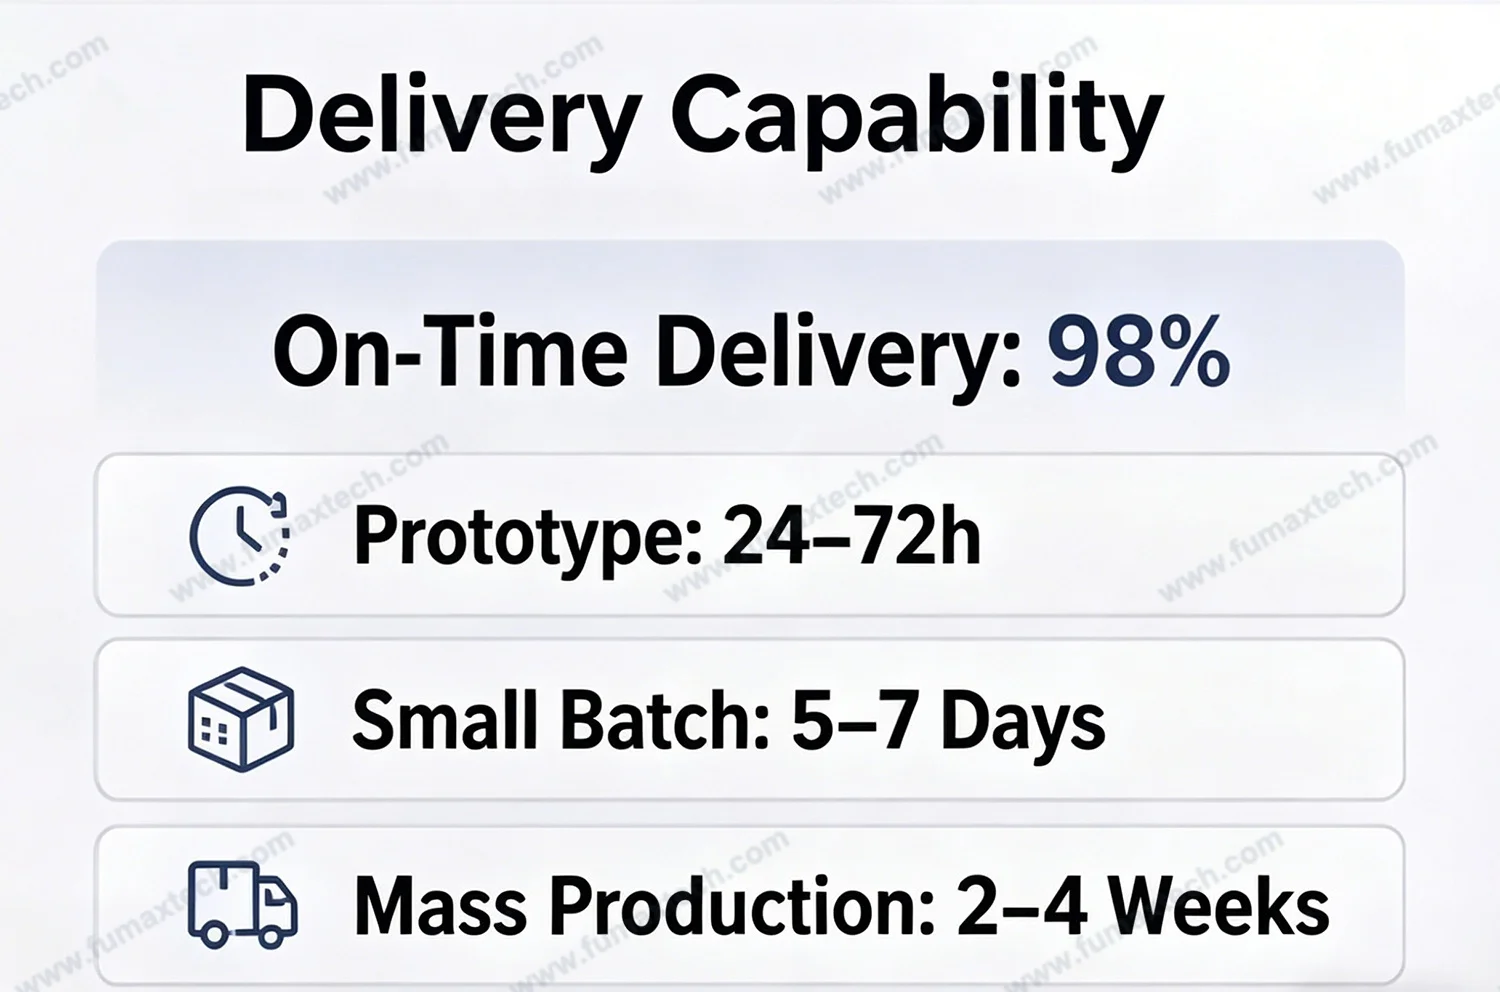Select the 24–72h prototype lead time

coord(851,535)
